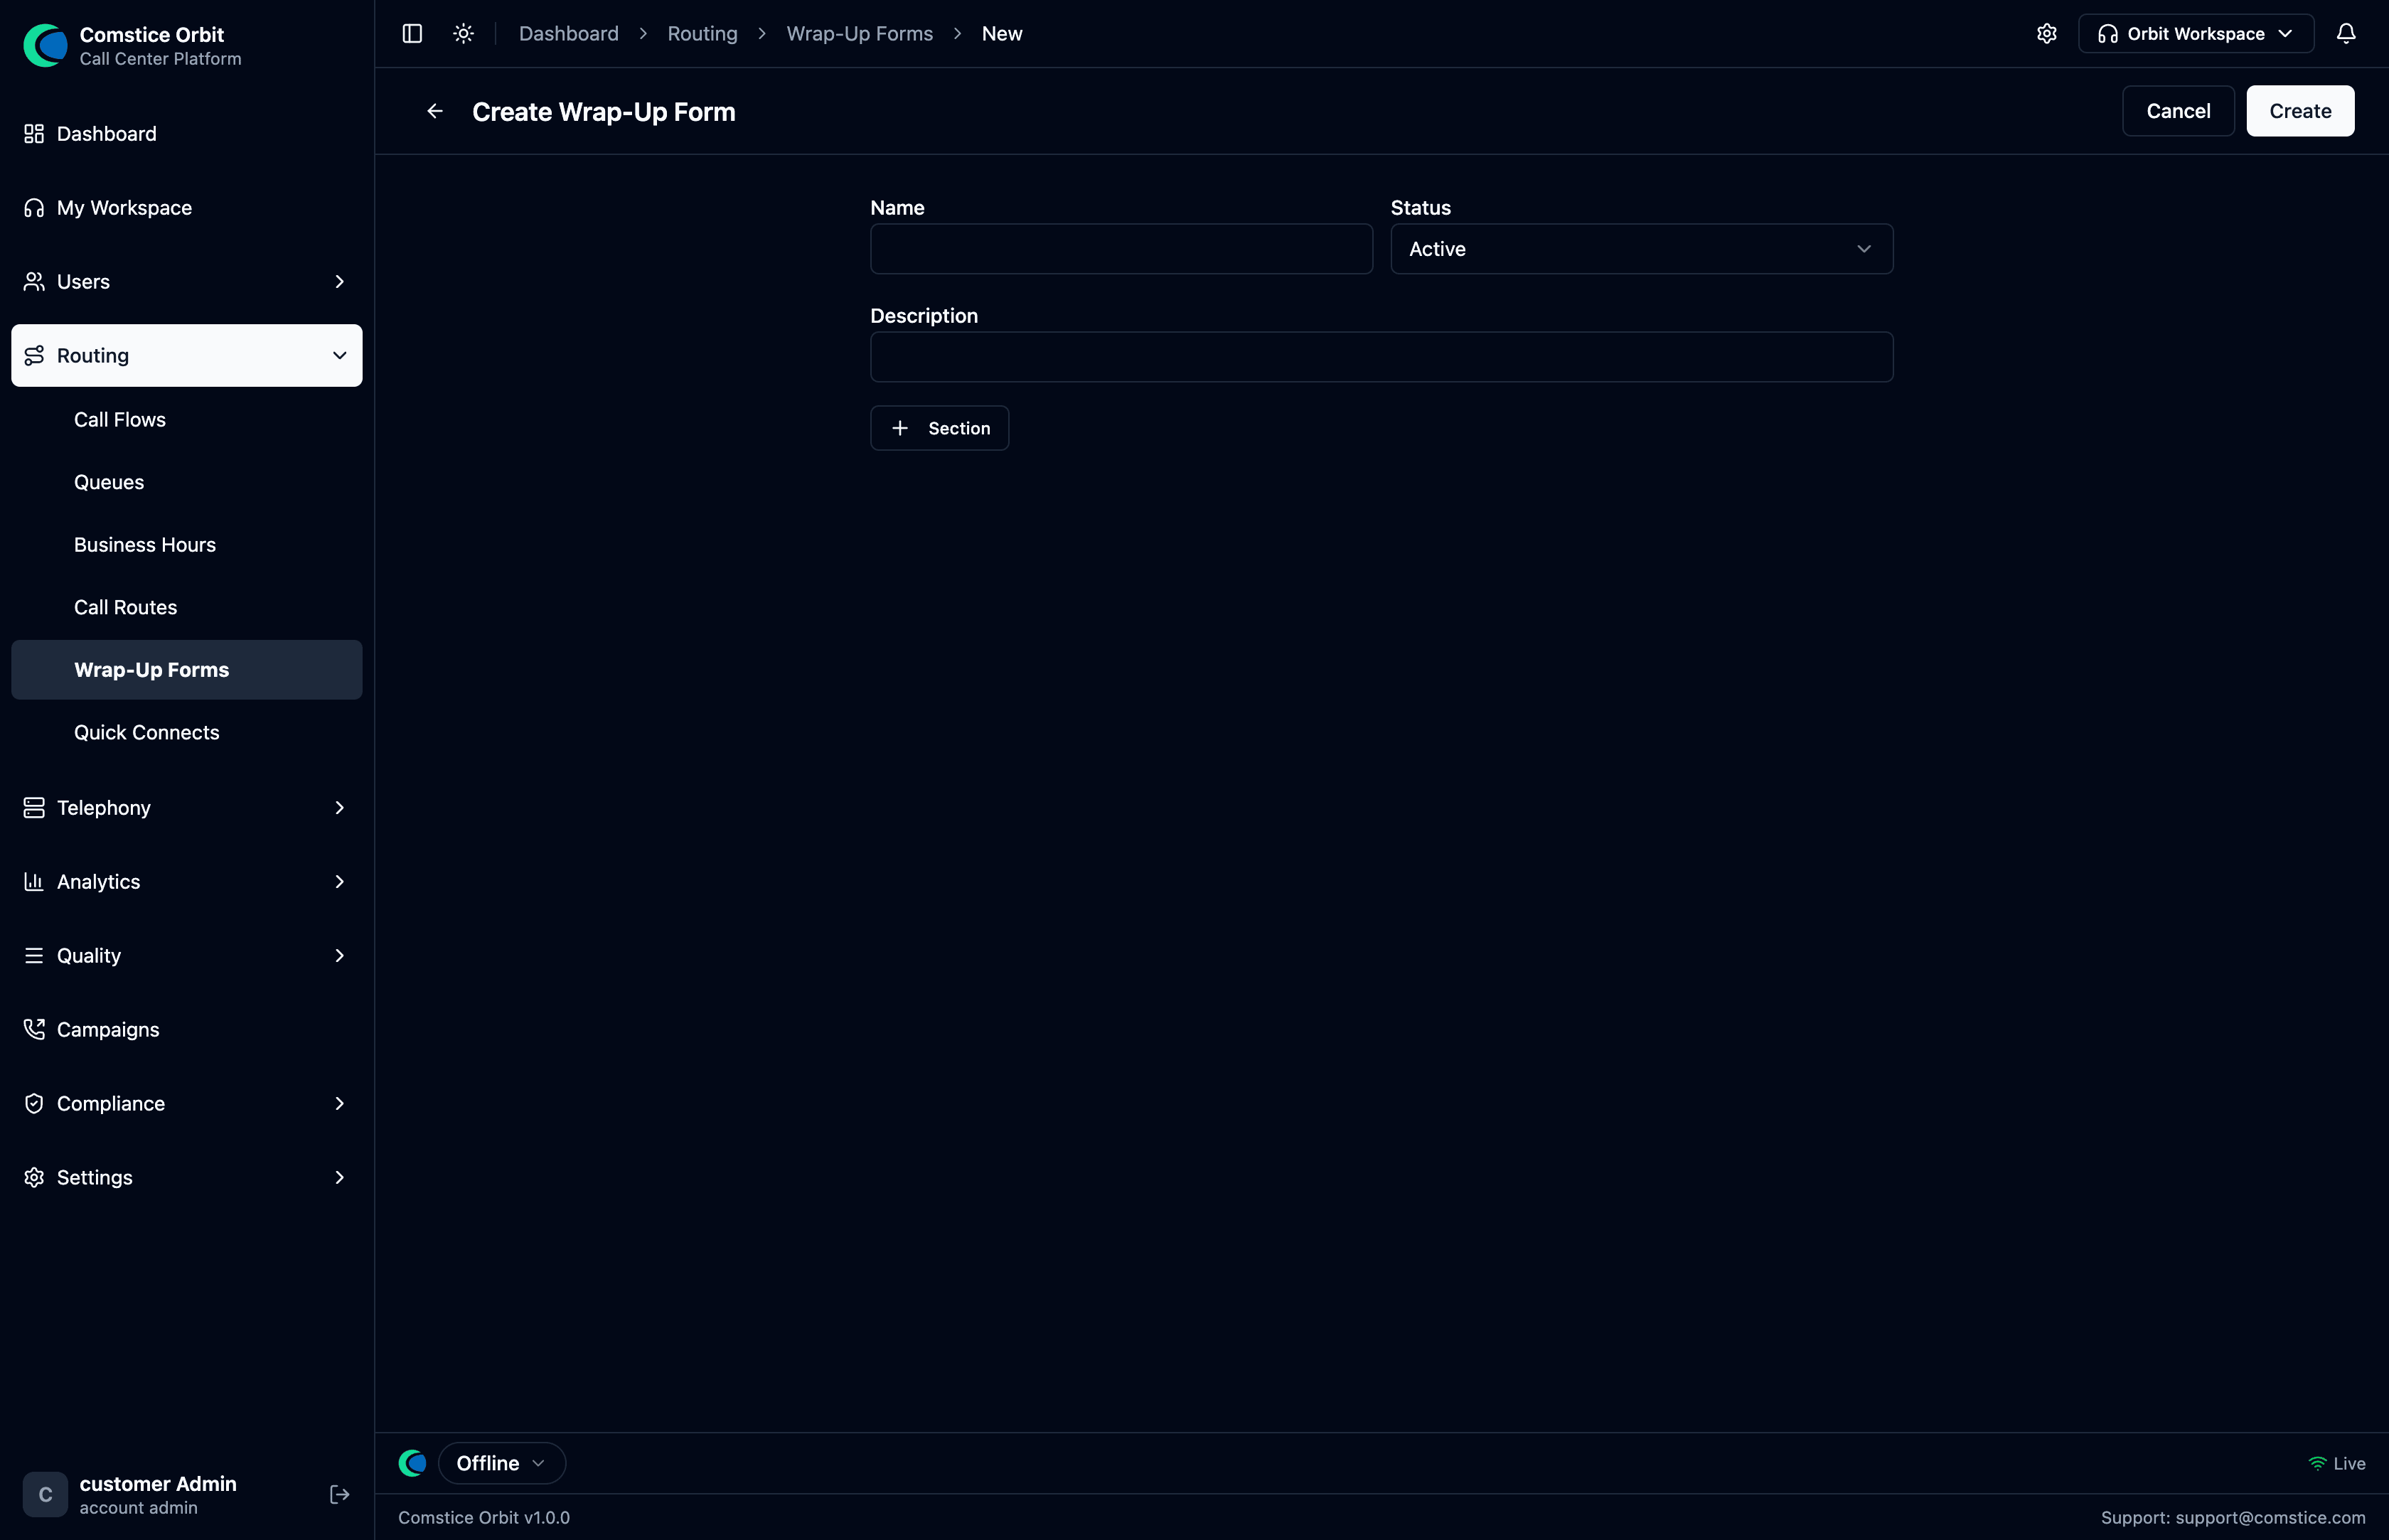This screenshot has height=1540, width=2389.
Task: Open the Status dropdown showing Active
Action: tap(1641, 249)
